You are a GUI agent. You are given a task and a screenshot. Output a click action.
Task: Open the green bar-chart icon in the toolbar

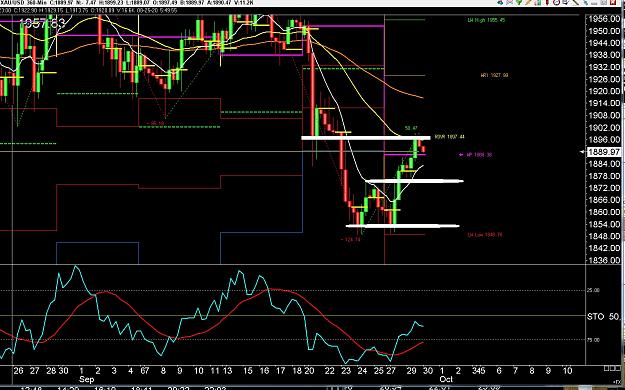538,2
